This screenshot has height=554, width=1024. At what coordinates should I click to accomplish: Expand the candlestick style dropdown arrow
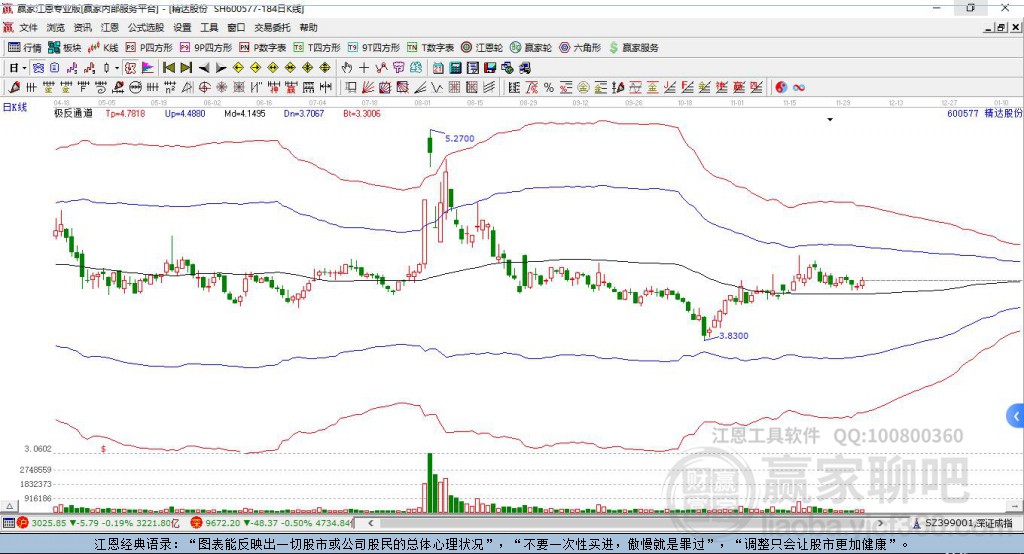click(117, 68)
